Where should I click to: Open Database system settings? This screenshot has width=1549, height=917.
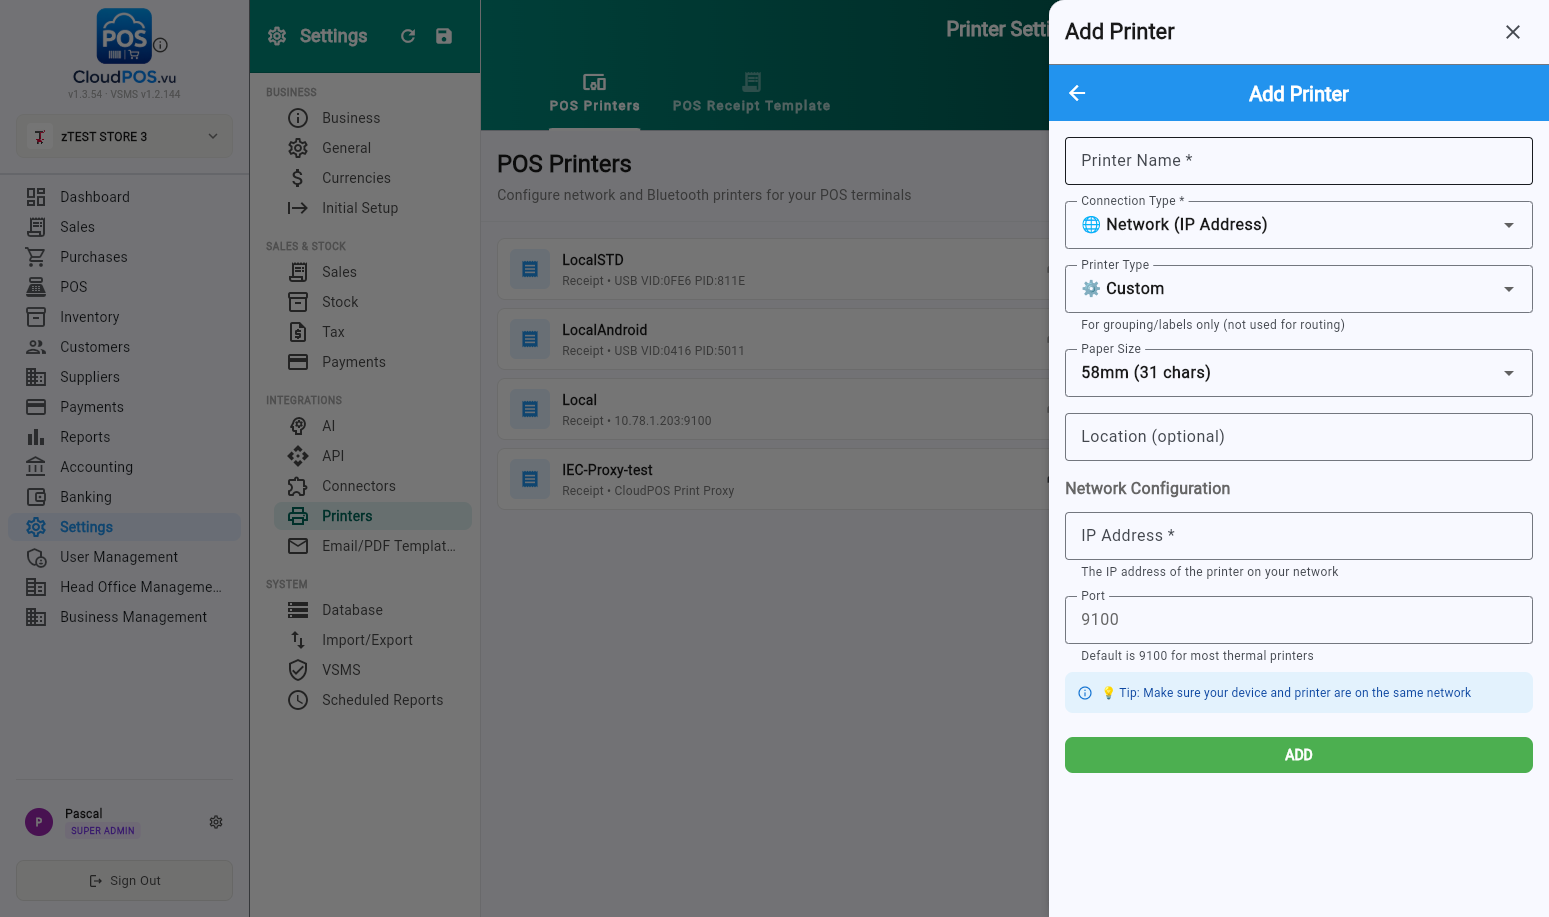click(372, 610)
